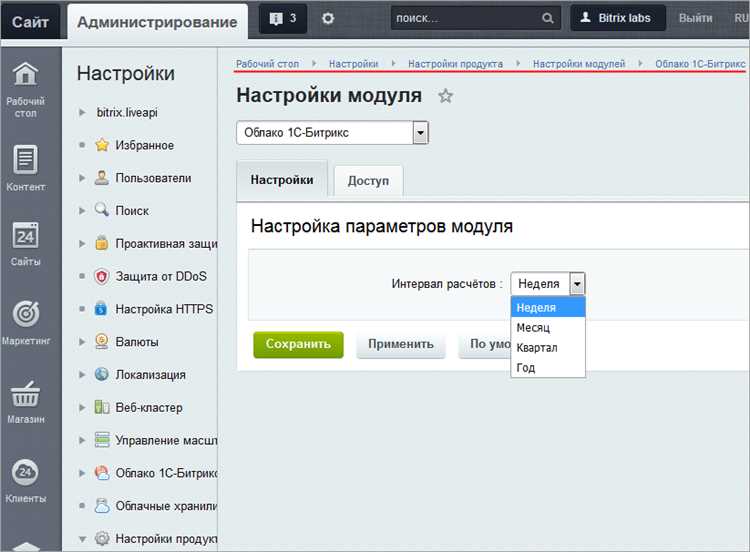This screenshot has width=750, height=552.
Task: Click the Настройки продукта gear icon
Action: (x=101, y=538)
